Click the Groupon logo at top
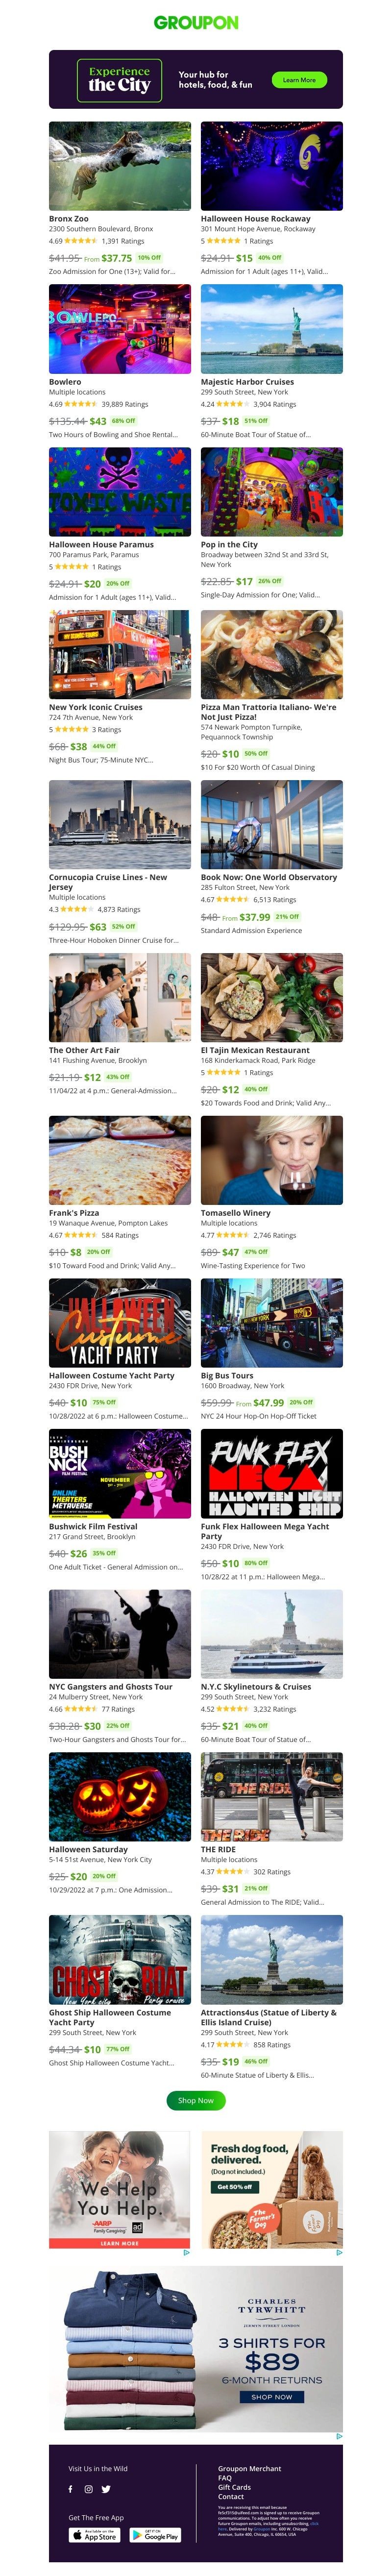 pyautogui.click(x=196, y=22)
